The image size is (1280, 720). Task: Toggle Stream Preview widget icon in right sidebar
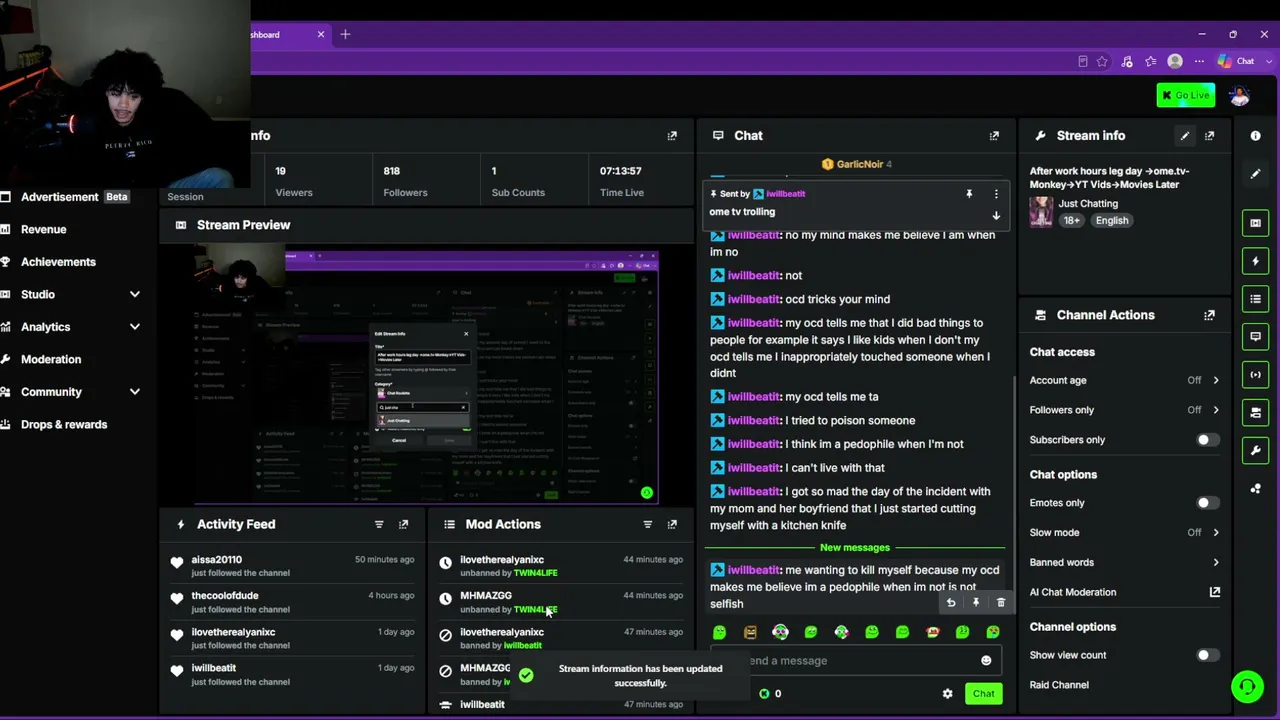coord(1255,223)
